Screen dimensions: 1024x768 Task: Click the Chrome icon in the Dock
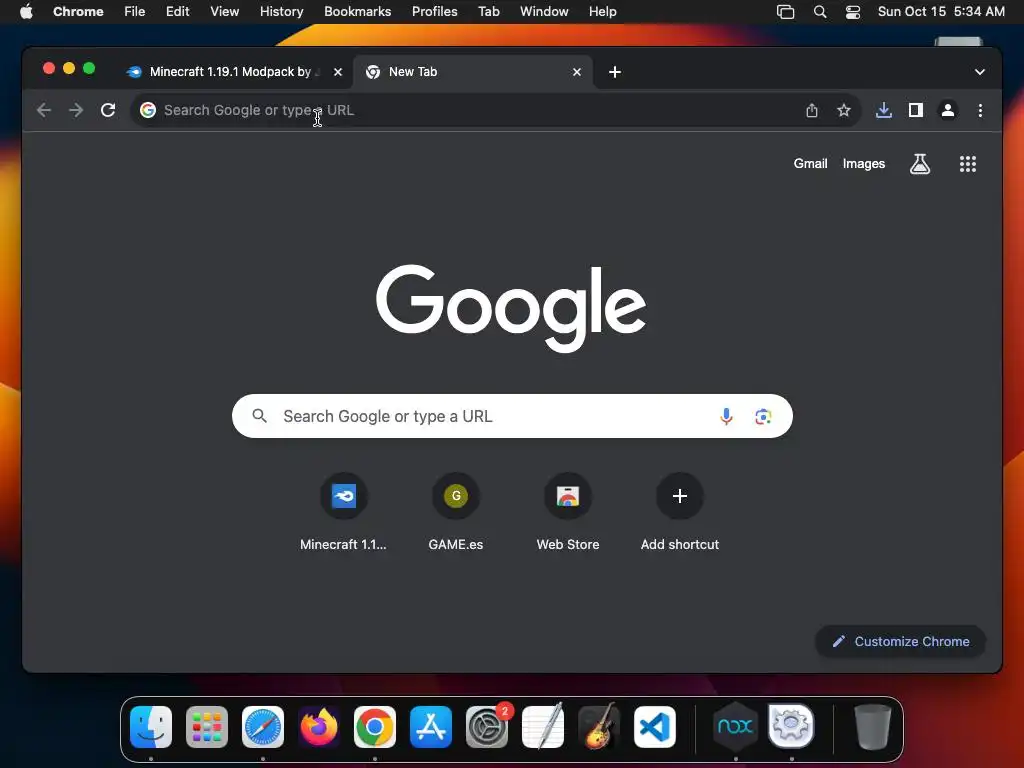[375, 727]
